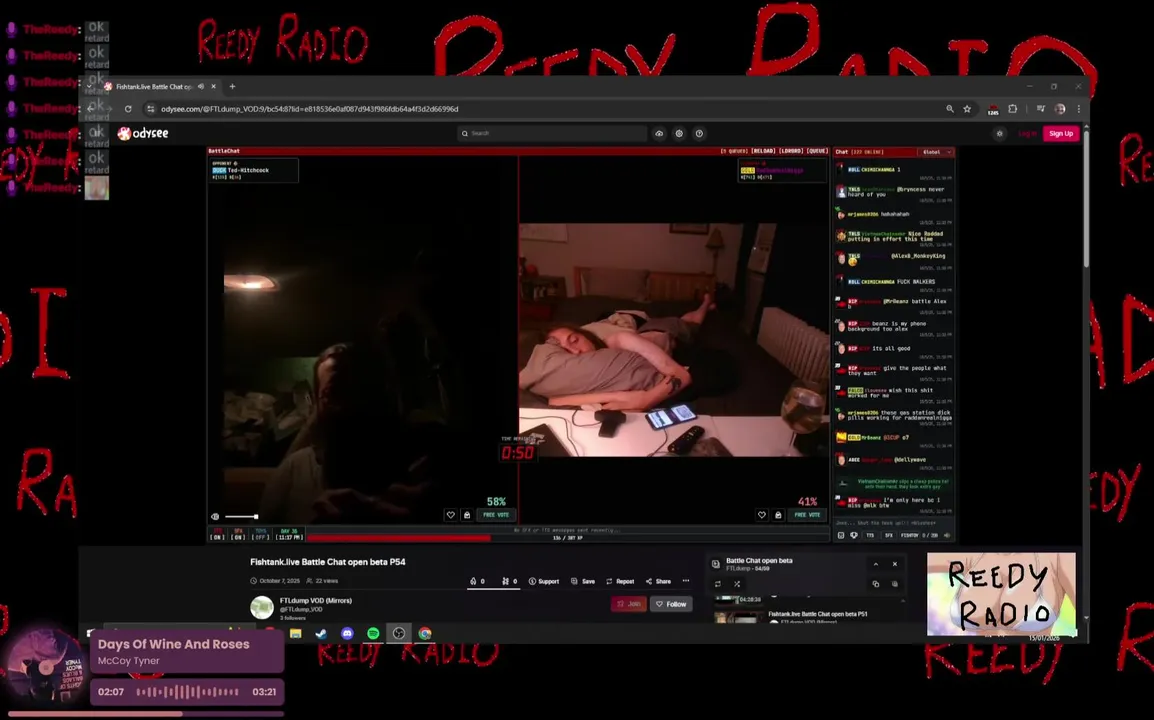Cast FREE VOTE for the 58% side
The width and height of the screenshot is (1154, 720).
[496, 515]
